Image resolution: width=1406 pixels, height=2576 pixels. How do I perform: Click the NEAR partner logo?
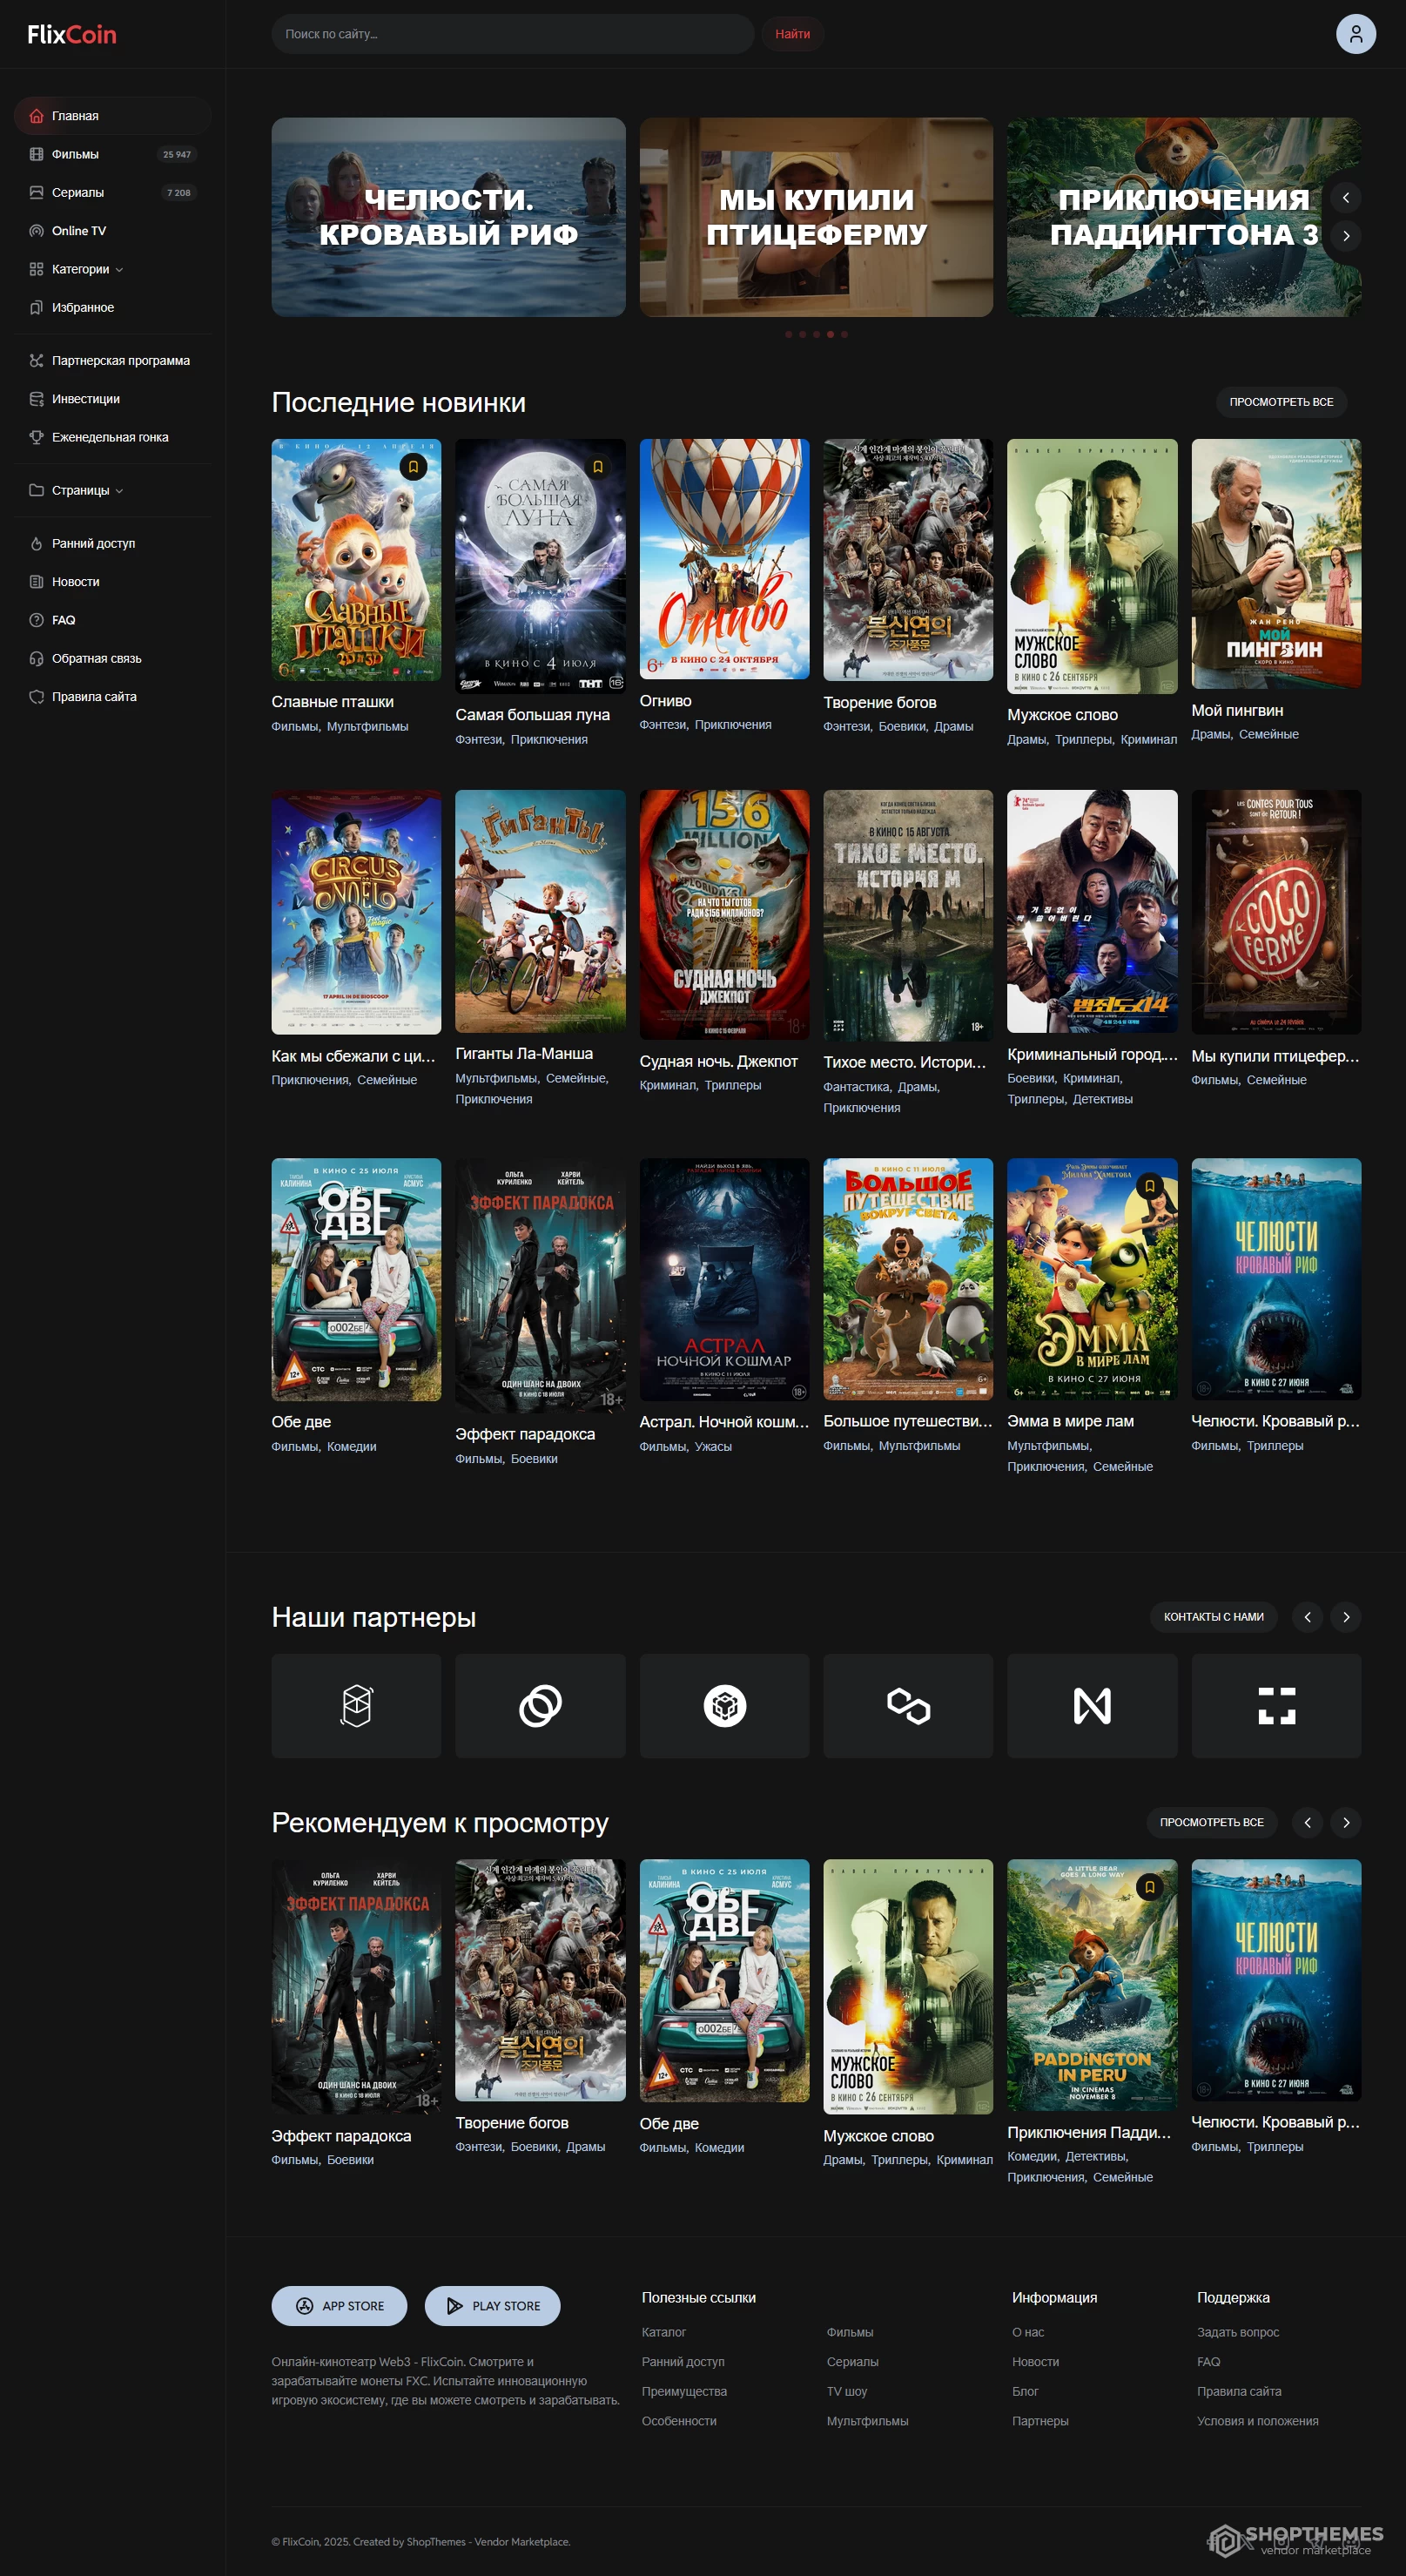pyautogui.click(x=1091, y=1705)
